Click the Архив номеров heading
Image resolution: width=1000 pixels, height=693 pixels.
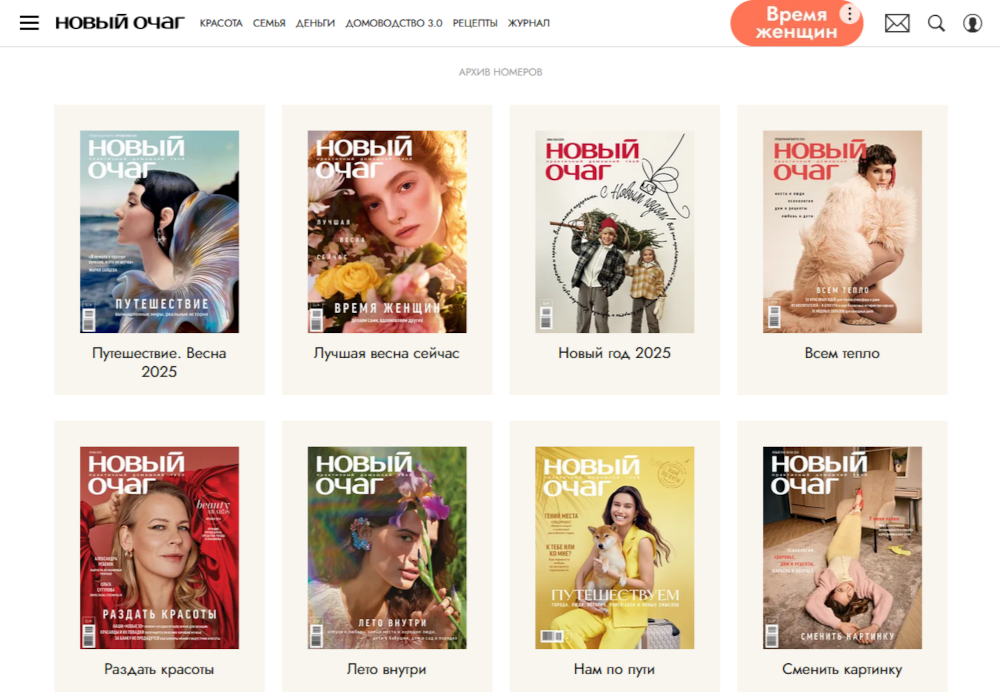point(501,72)
